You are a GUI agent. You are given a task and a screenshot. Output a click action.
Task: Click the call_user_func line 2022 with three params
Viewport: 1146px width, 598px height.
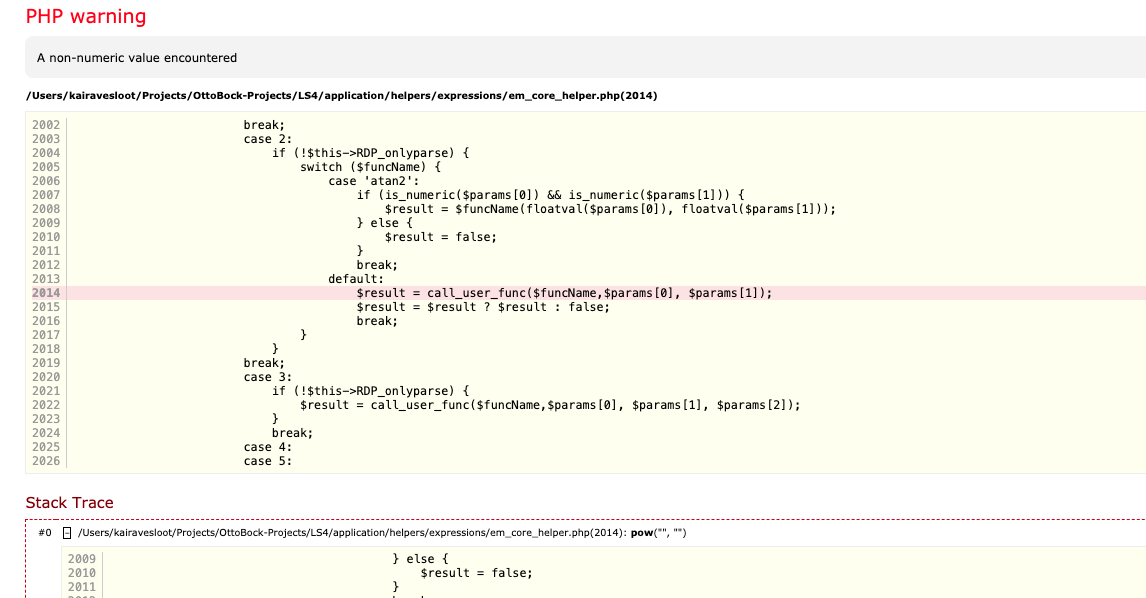pos(550,405)
